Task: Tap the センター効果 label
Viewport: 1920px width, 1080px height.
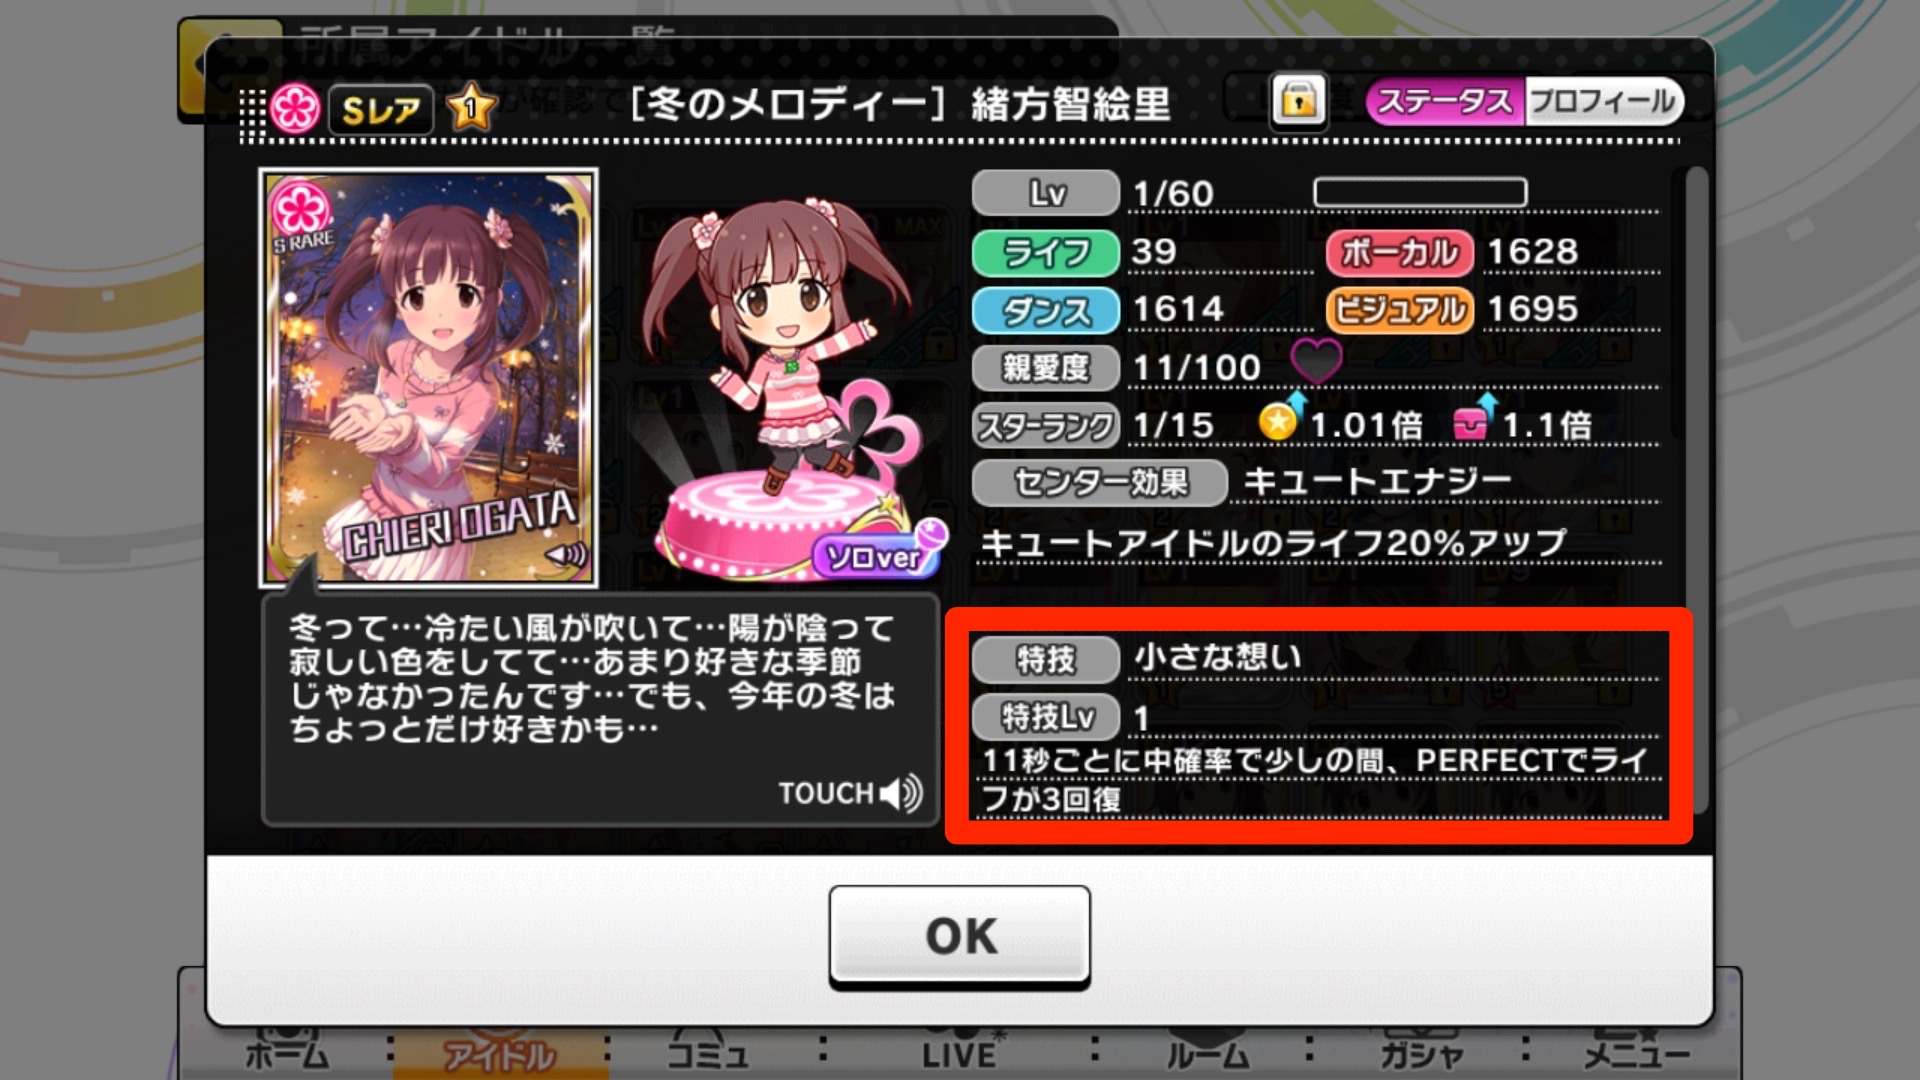Action: [1099, 483]
